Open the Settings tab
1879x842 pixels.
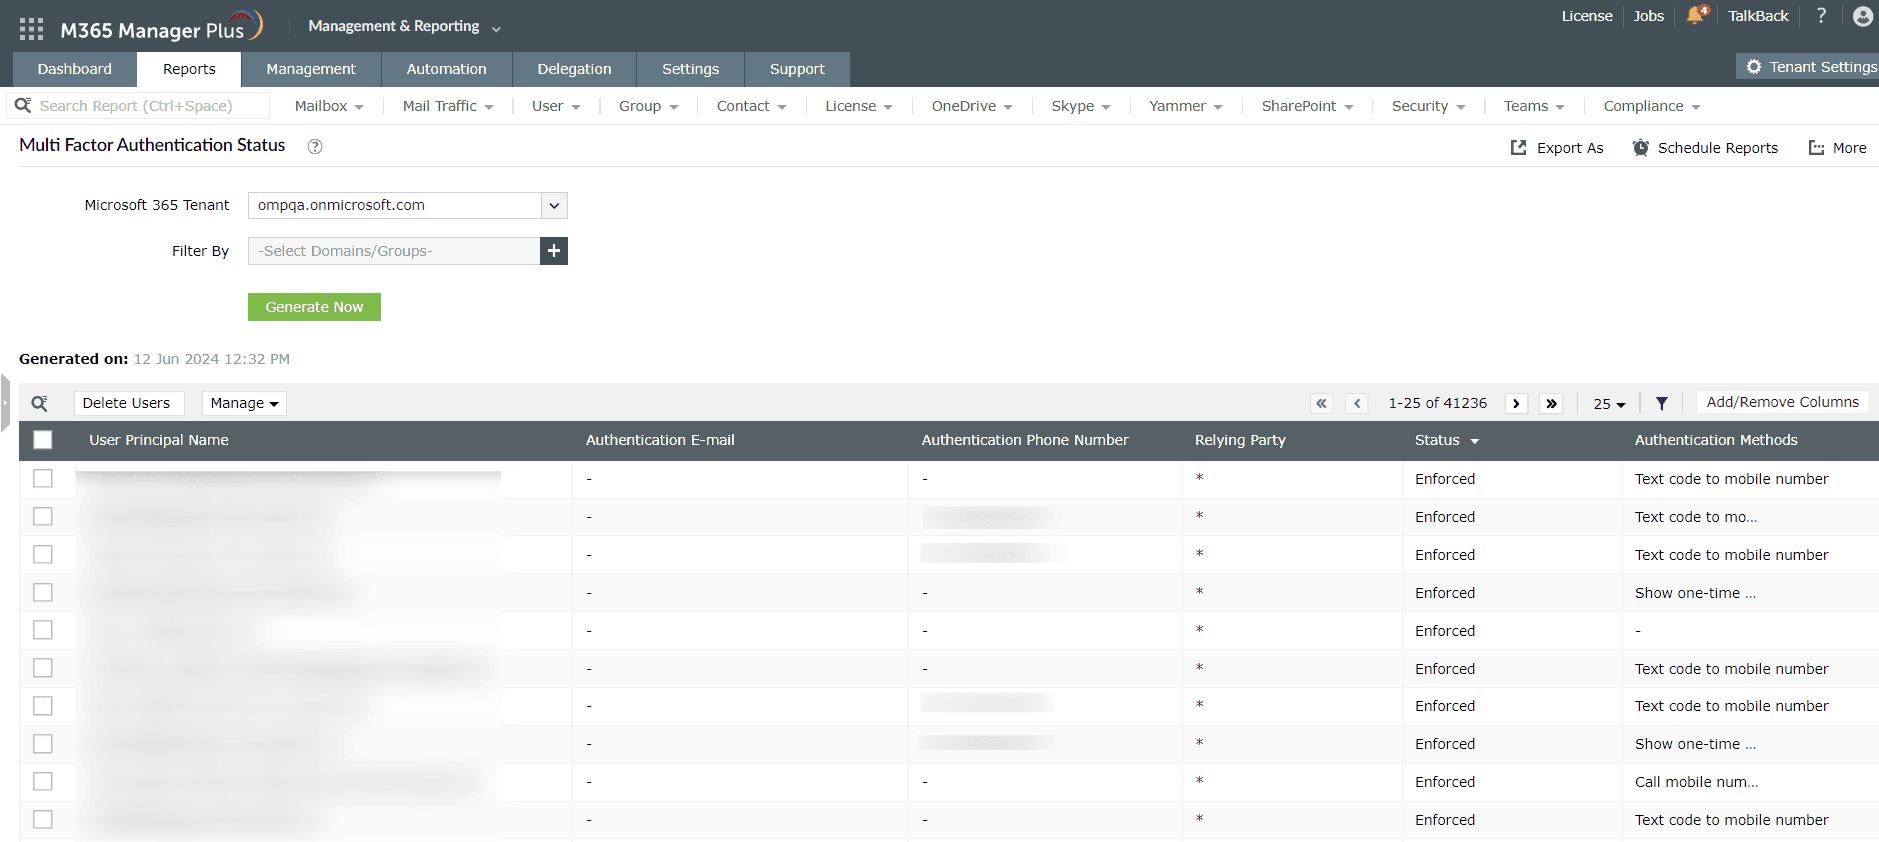(690, 69)
